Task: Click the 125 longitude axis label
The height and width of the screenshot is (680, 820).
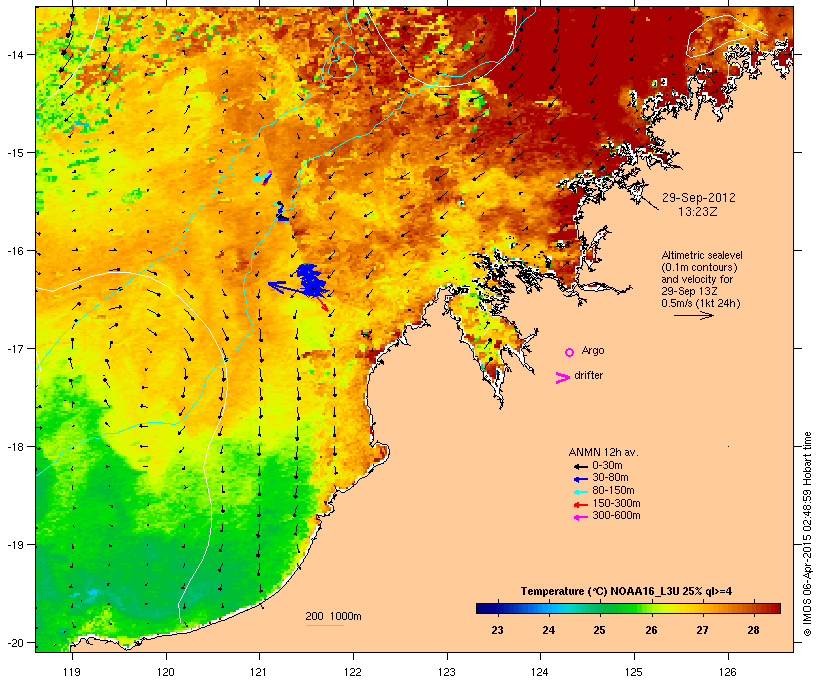Action: click(634, 672)
